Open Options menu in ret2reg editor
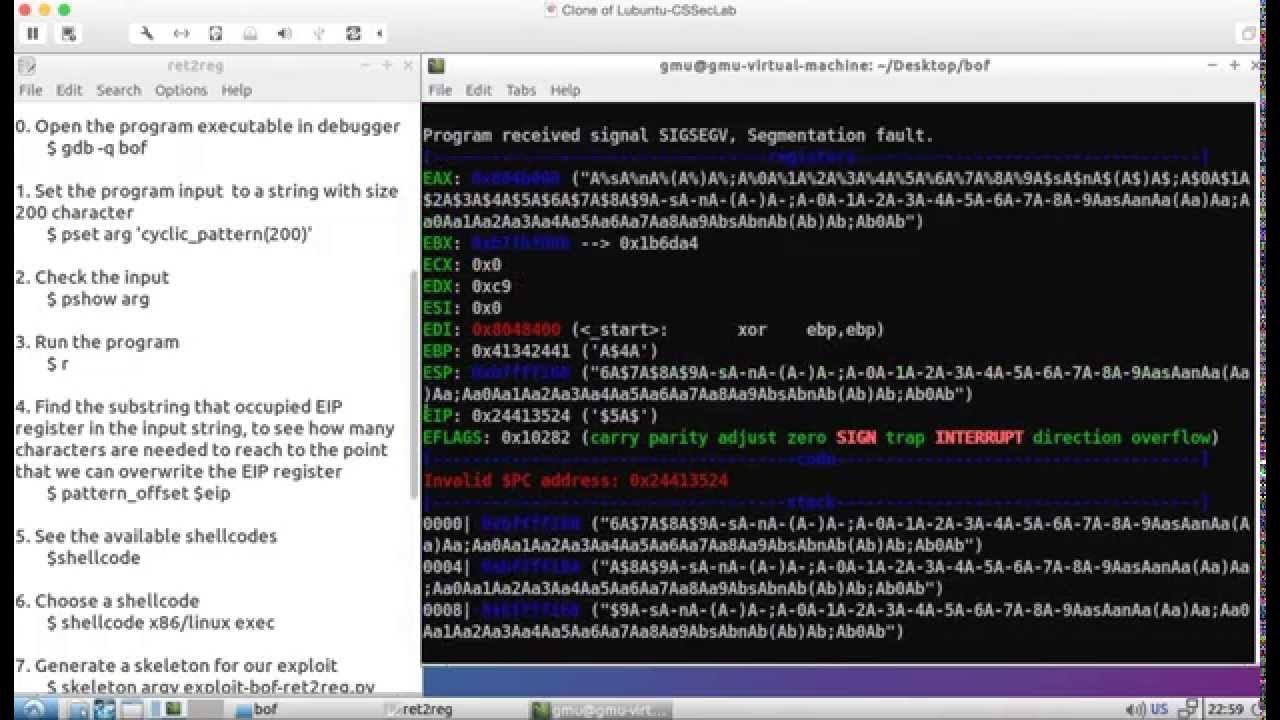 click(x=181, y=90)
